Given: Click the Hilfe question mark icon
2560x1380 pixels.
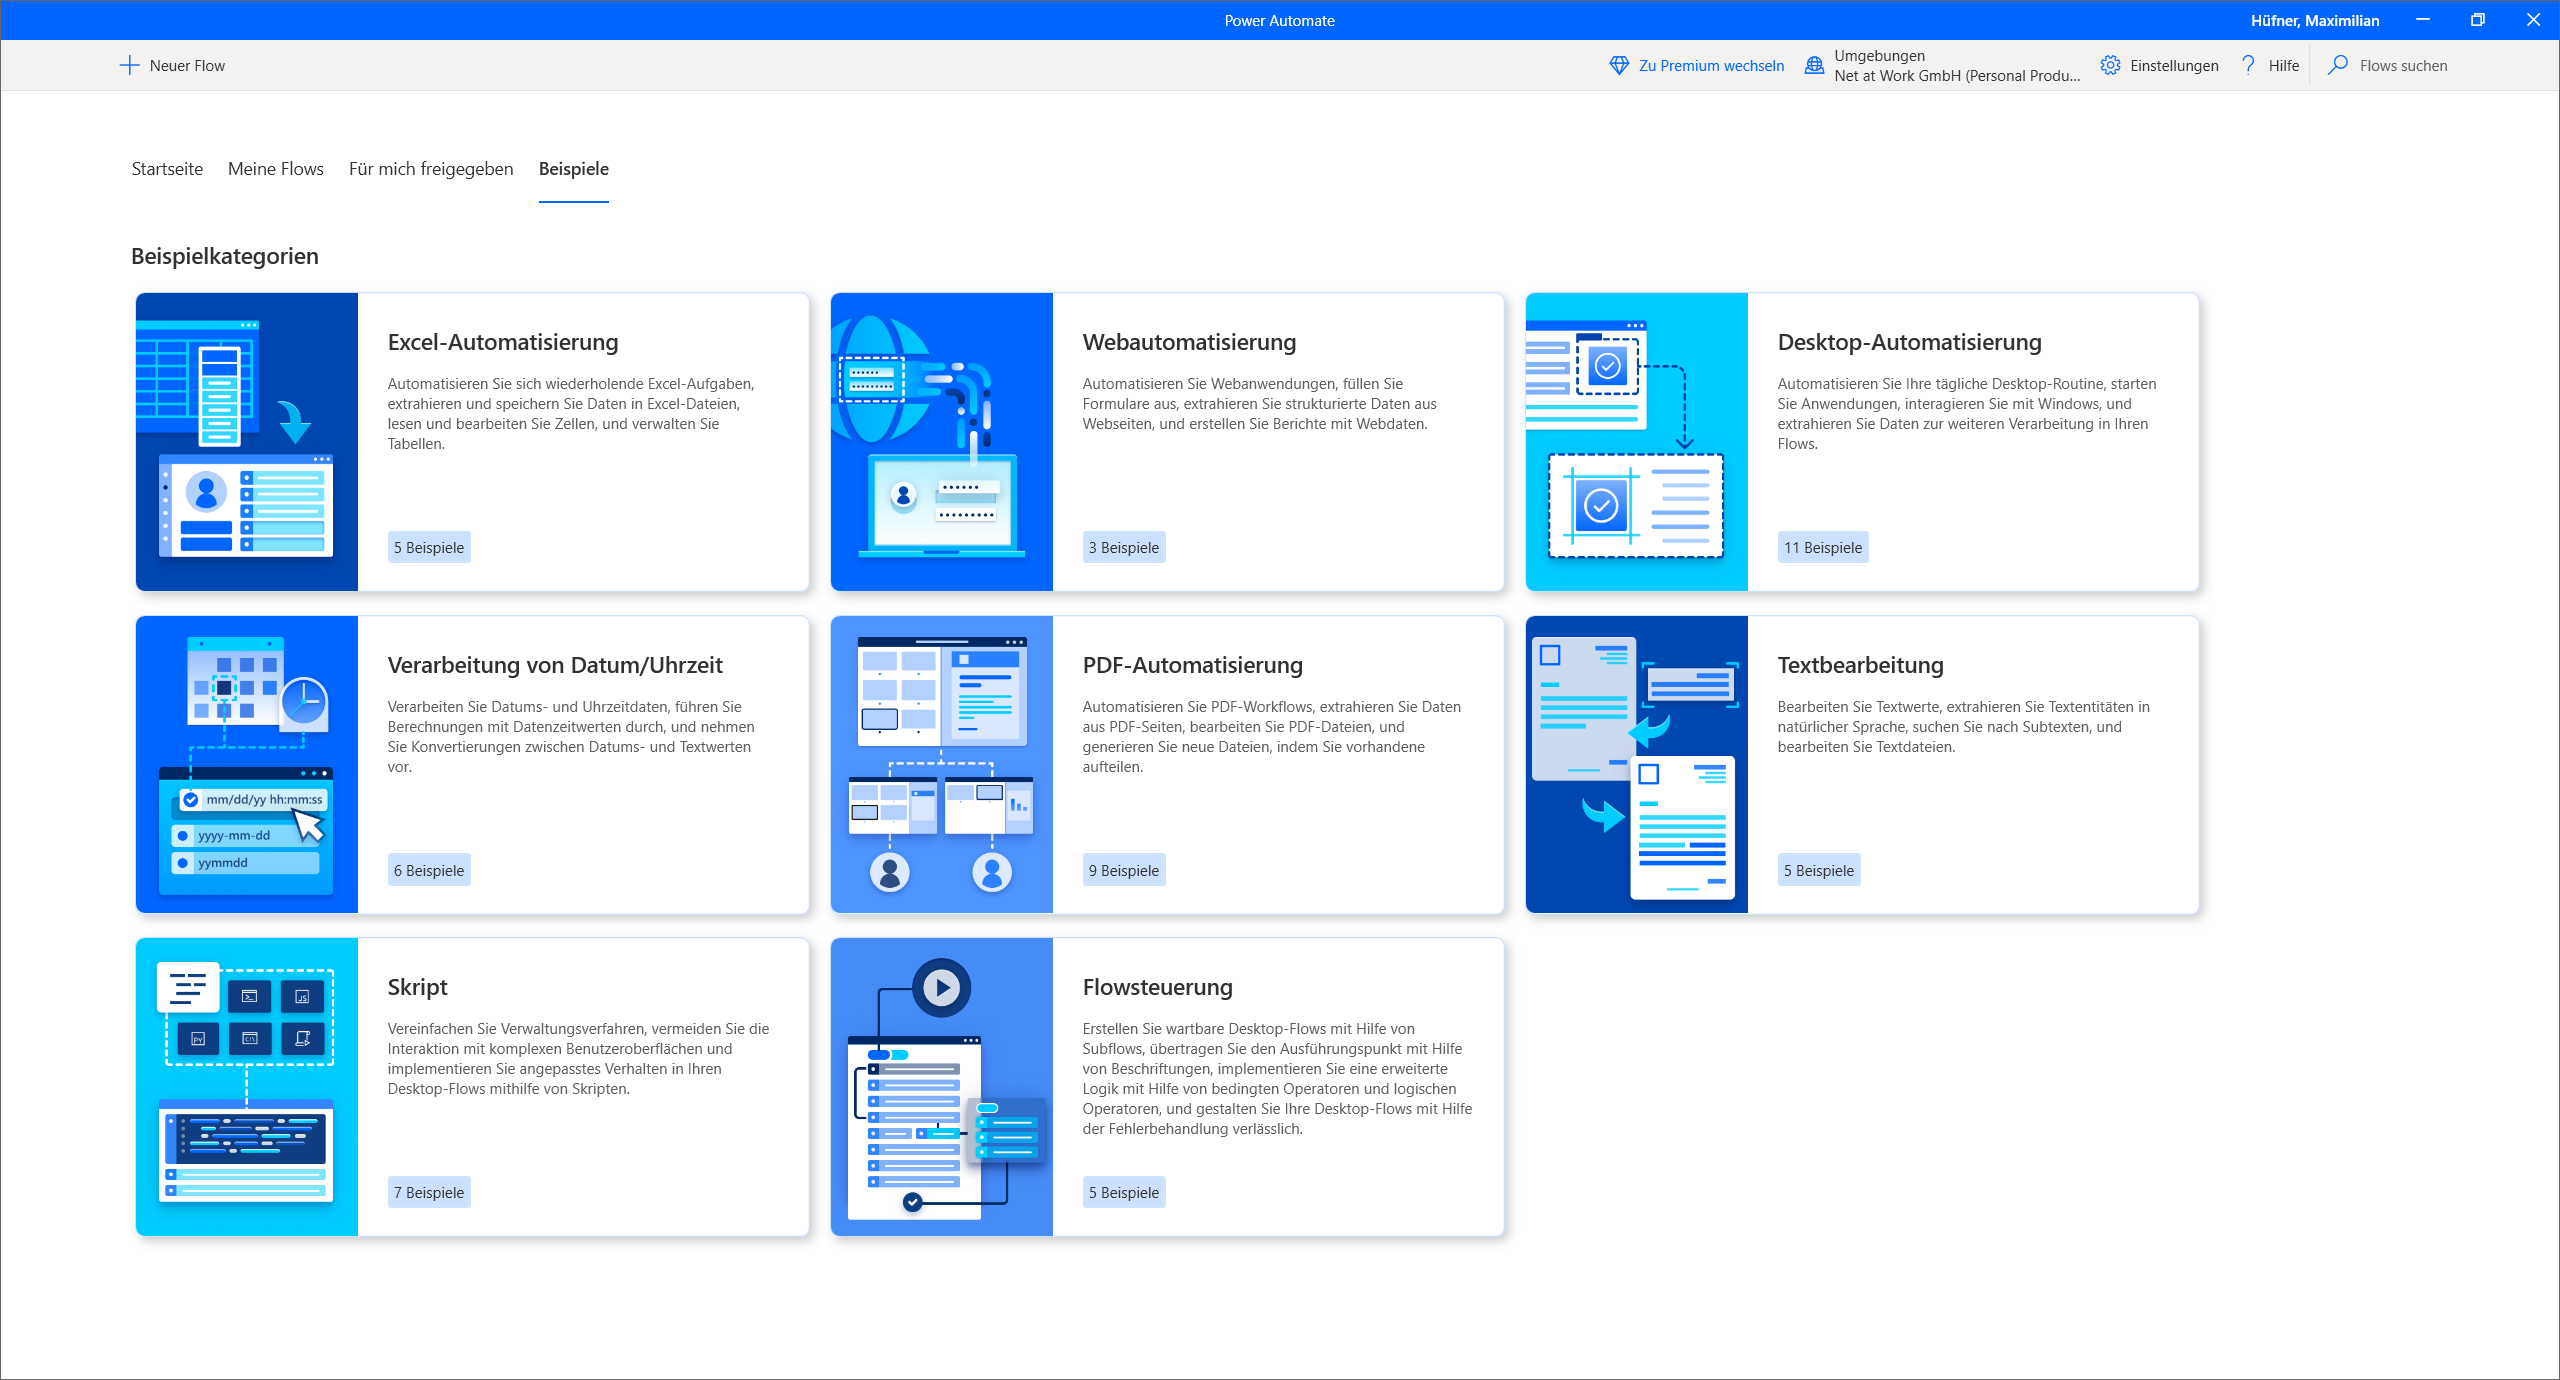Looking at the screenshot, I should click(x=2249, y=66).
